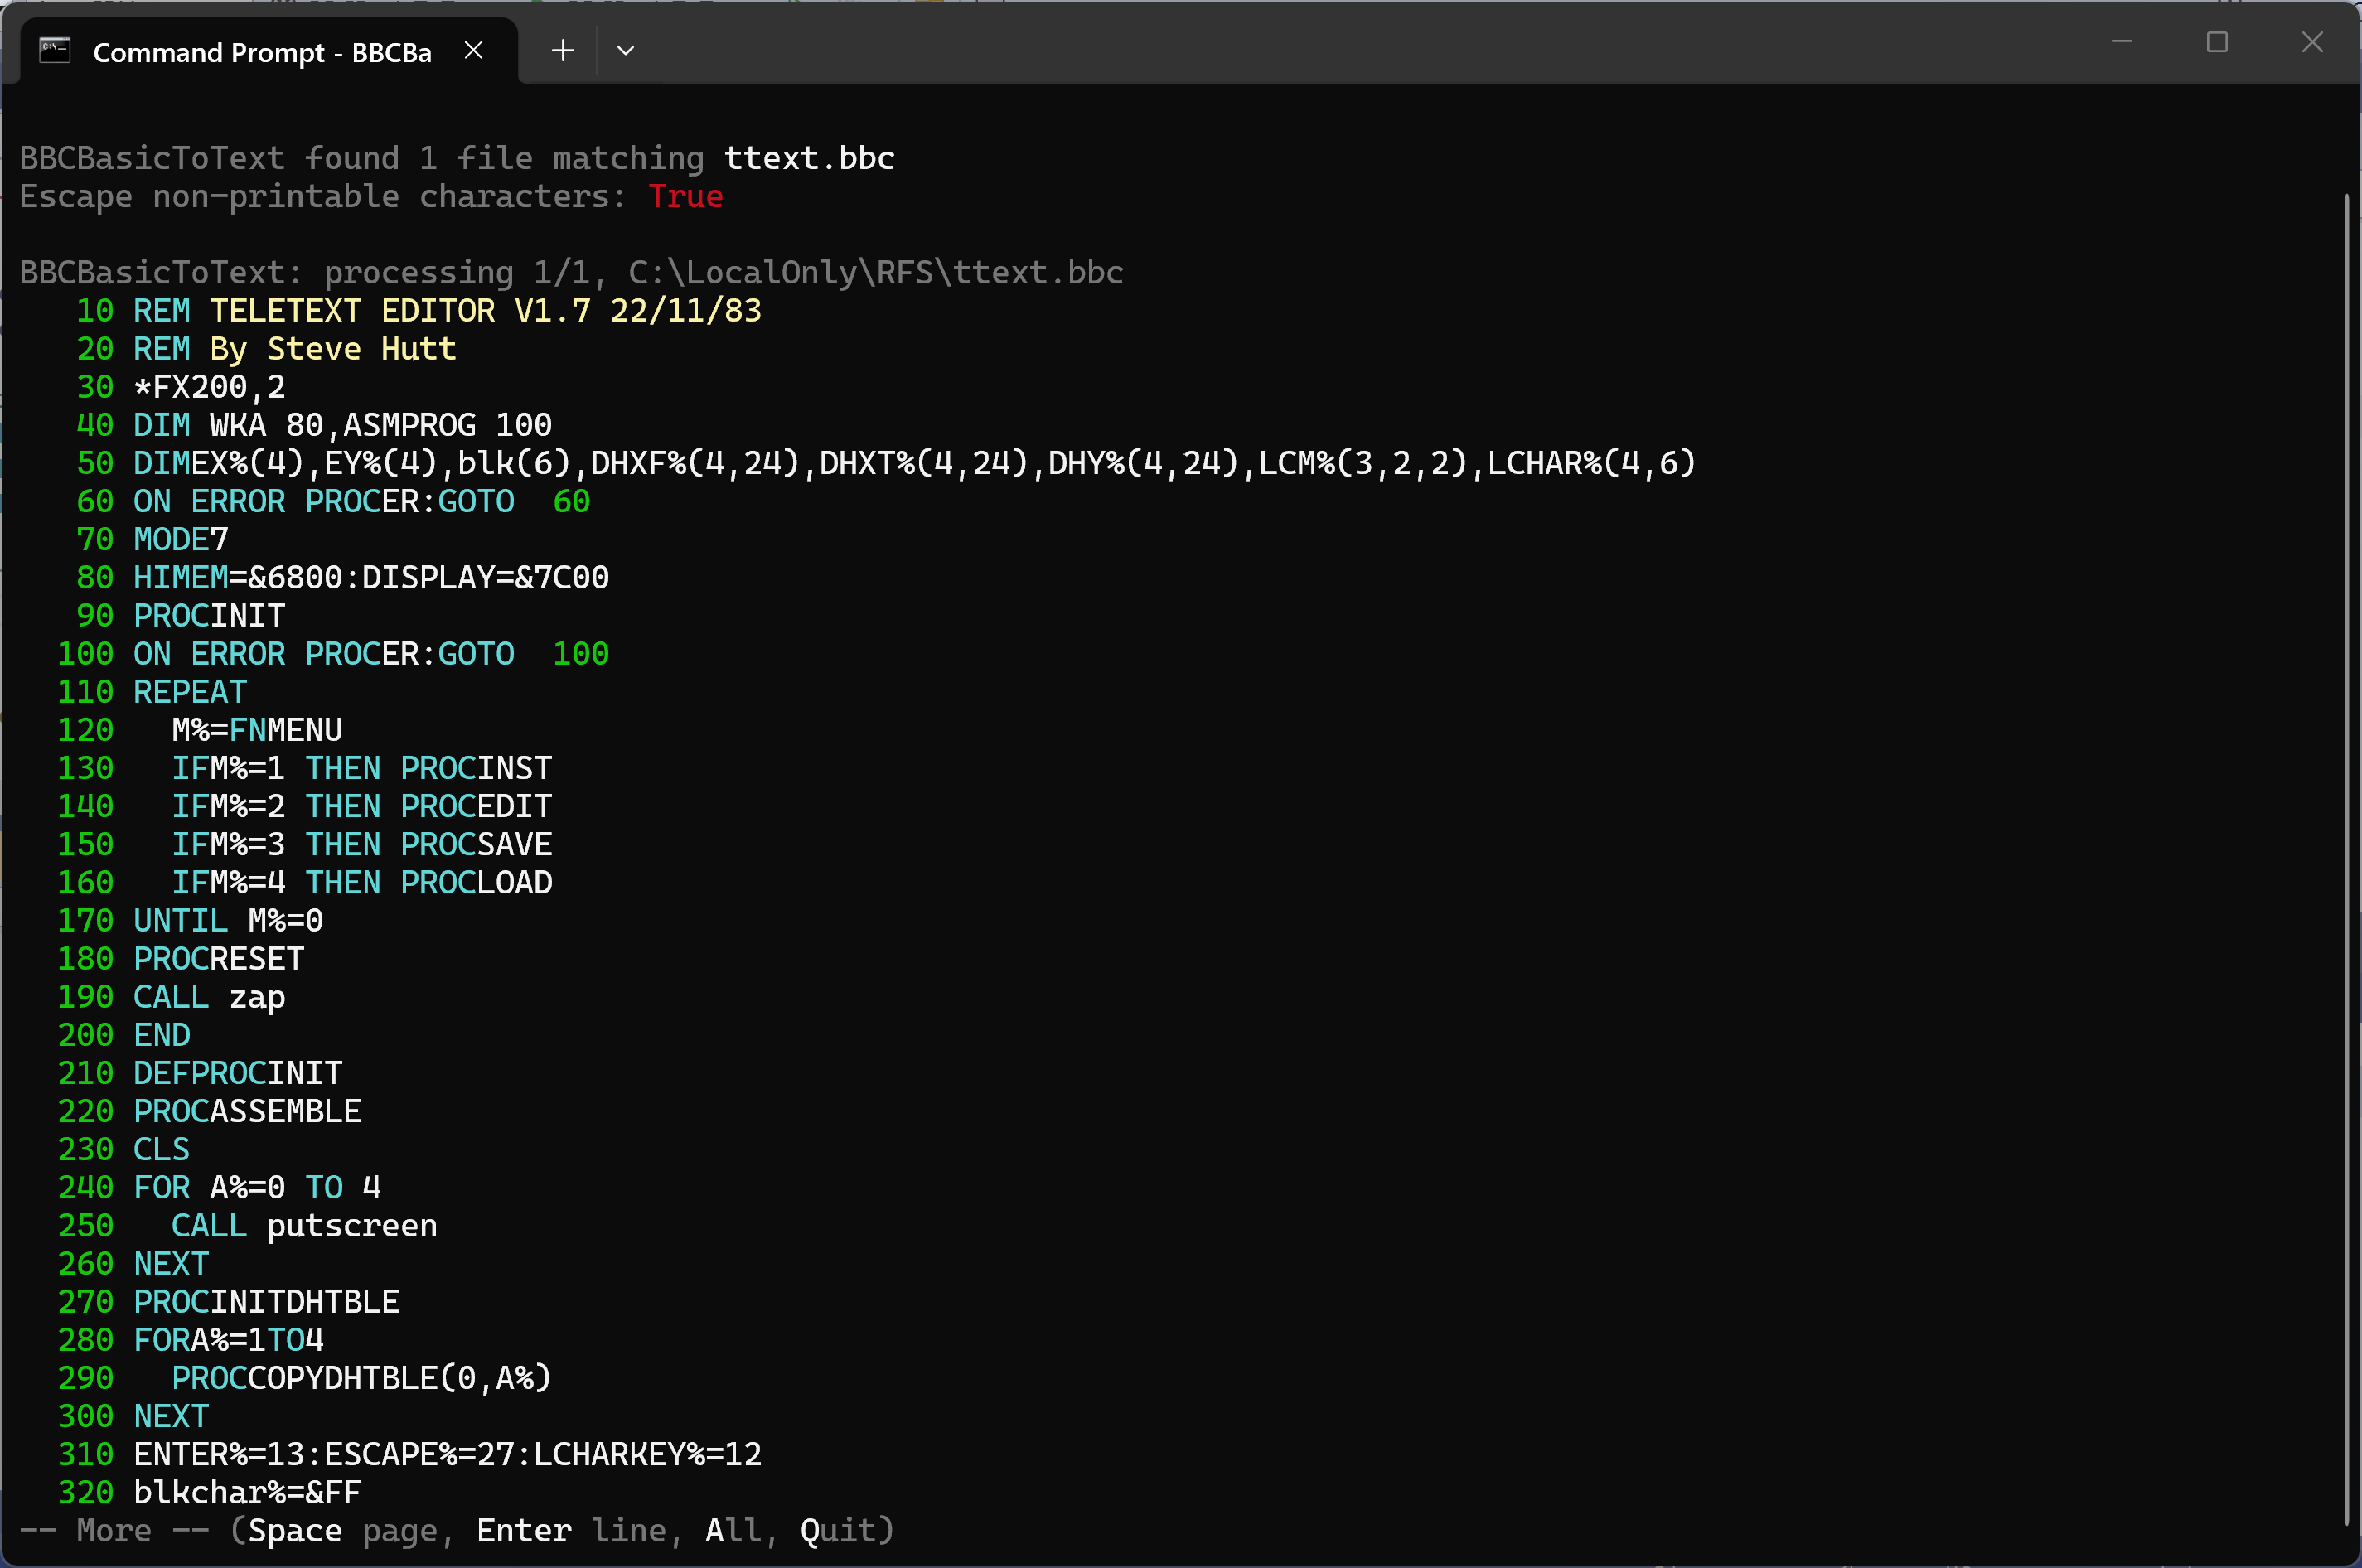Click line 180 PROCRESET

pyautogui.click(x=181, y=958)
